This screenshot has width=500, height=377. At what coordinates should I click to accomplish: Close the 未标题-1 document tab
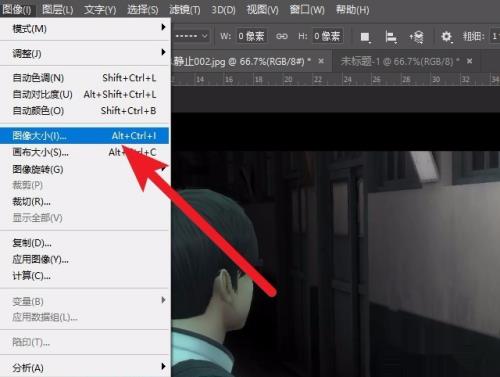469,61
